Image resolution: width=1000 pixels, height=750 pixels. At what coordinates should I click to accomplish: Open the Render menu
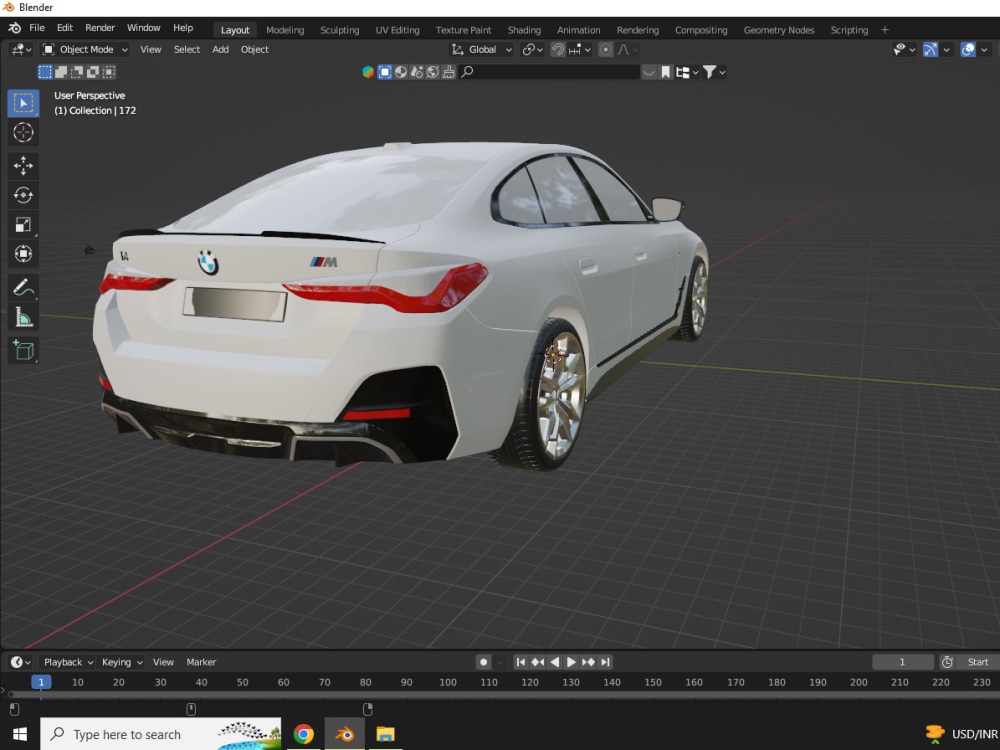click(x=100, y=28)
